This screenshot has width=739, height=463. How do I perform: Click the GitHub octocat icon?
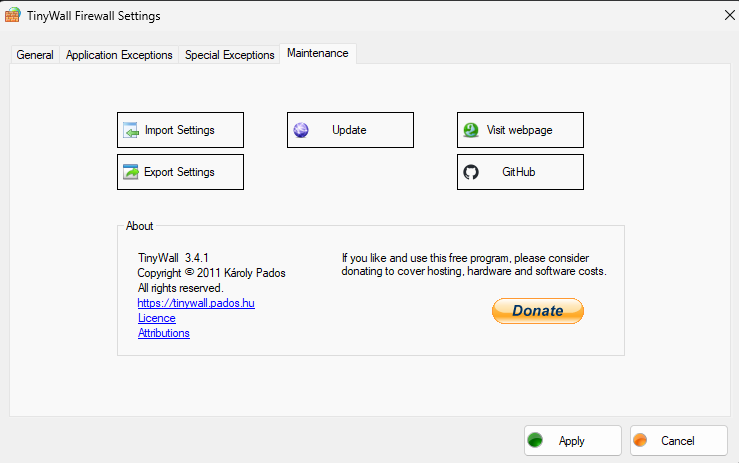point(471,172)
